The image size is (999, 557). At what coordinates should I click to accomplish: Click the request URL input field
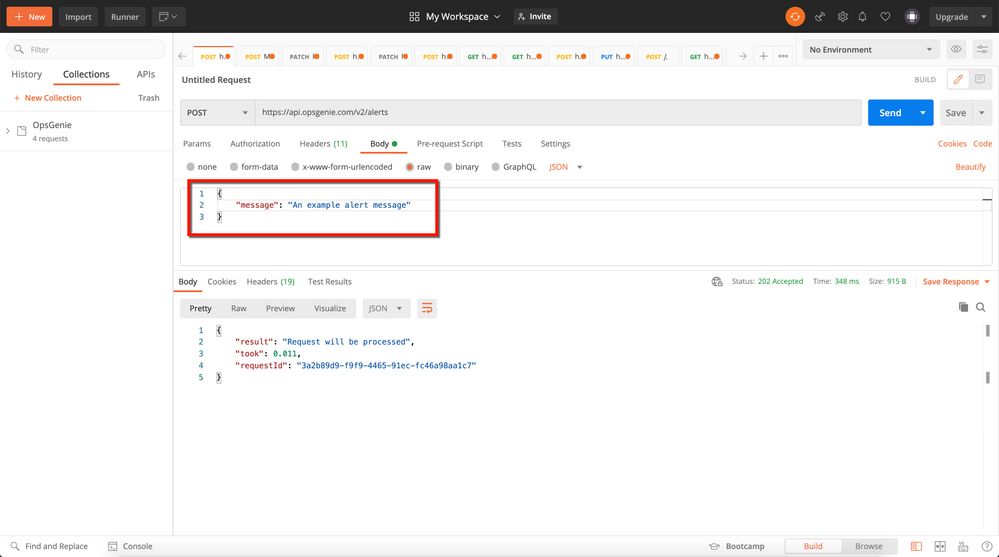(558, 112)
